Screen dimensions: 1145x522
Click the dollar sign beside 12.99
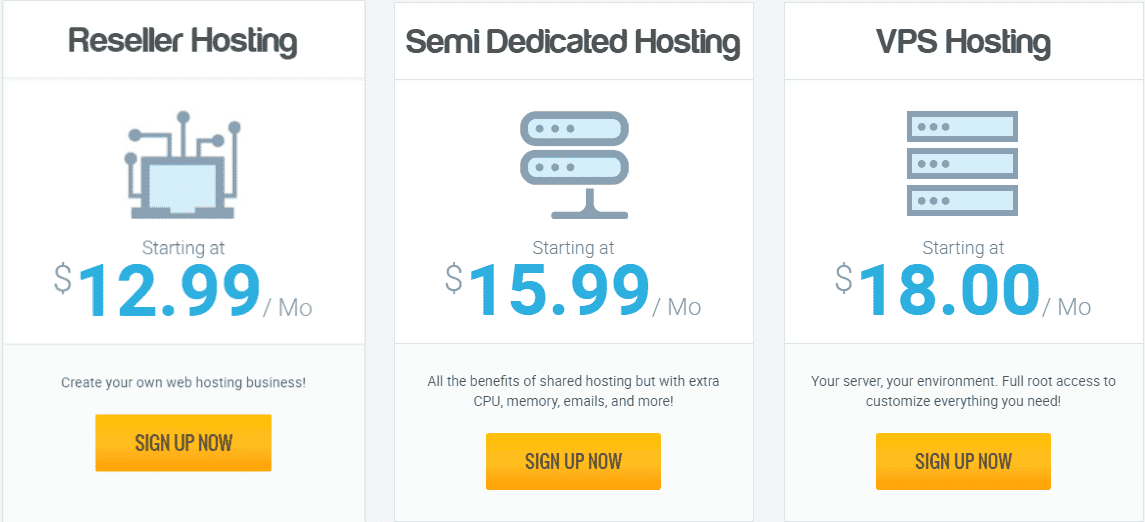tap(64, 279)
